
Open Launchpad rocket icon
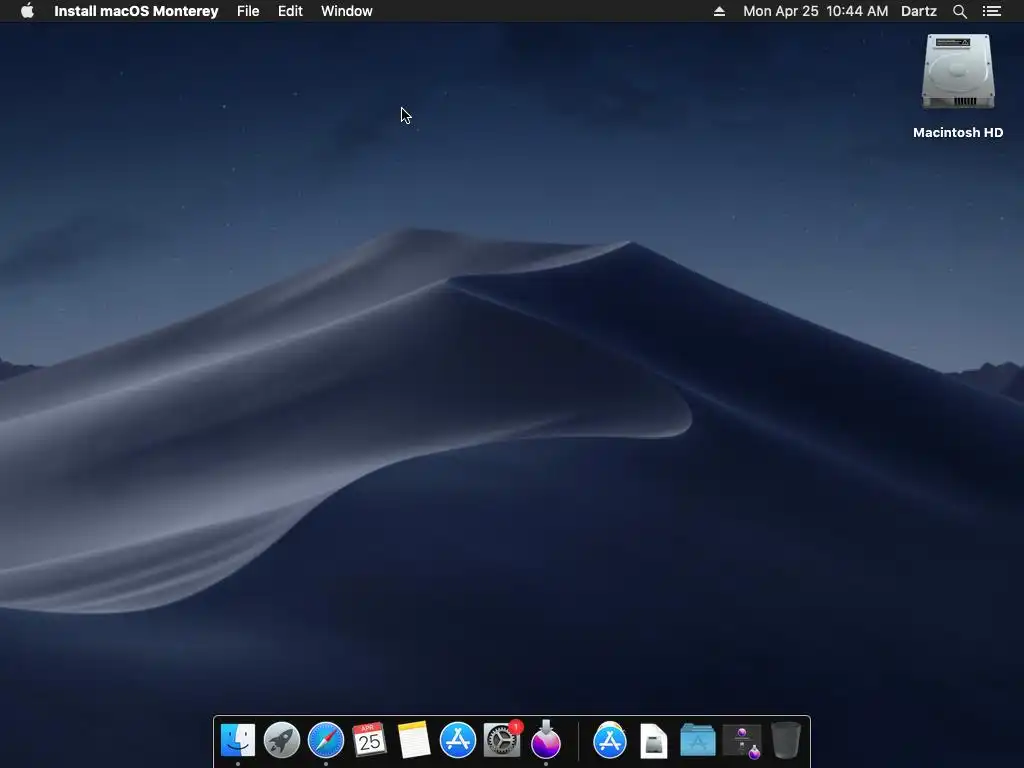tap(281, 740)
